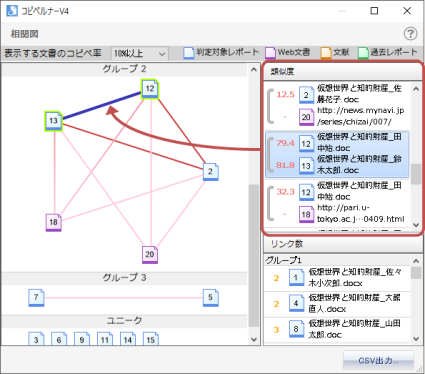Select the 佐々木小次郎.docx row in link count list

point(337,278)
